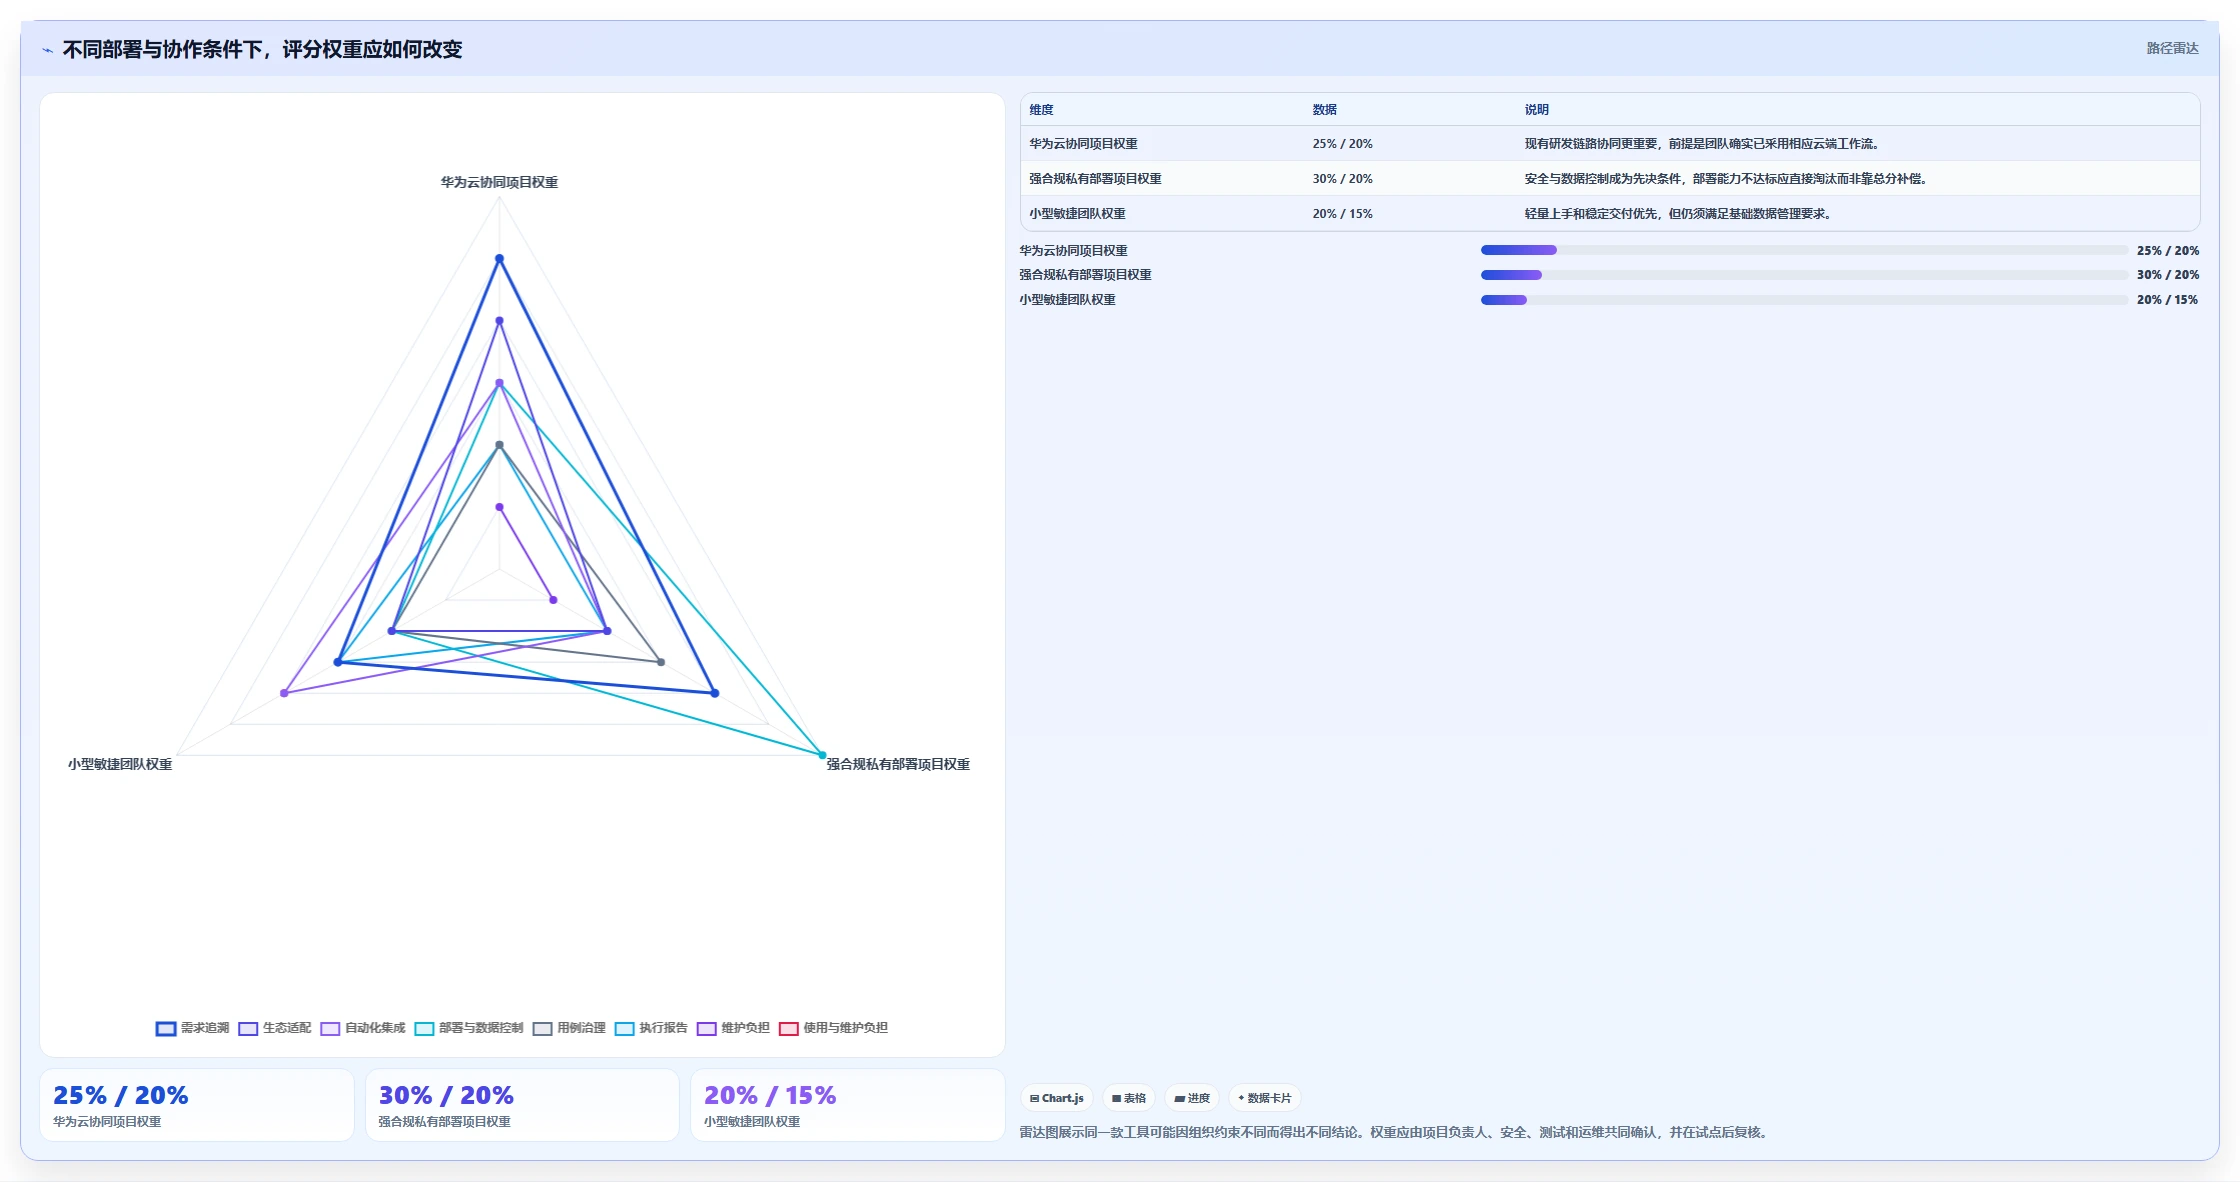Hide the 生态适配 series via its legend entry
Viewport: 2240px width, 1182px height.
pyautogui.click(x=275, y=1028)
